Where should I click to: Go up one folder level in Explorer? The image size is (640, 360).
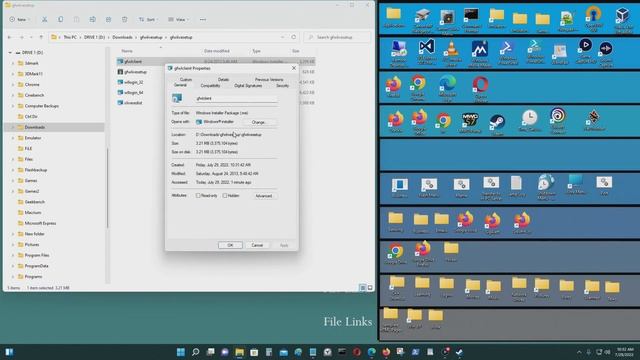[x=41, y=37]
